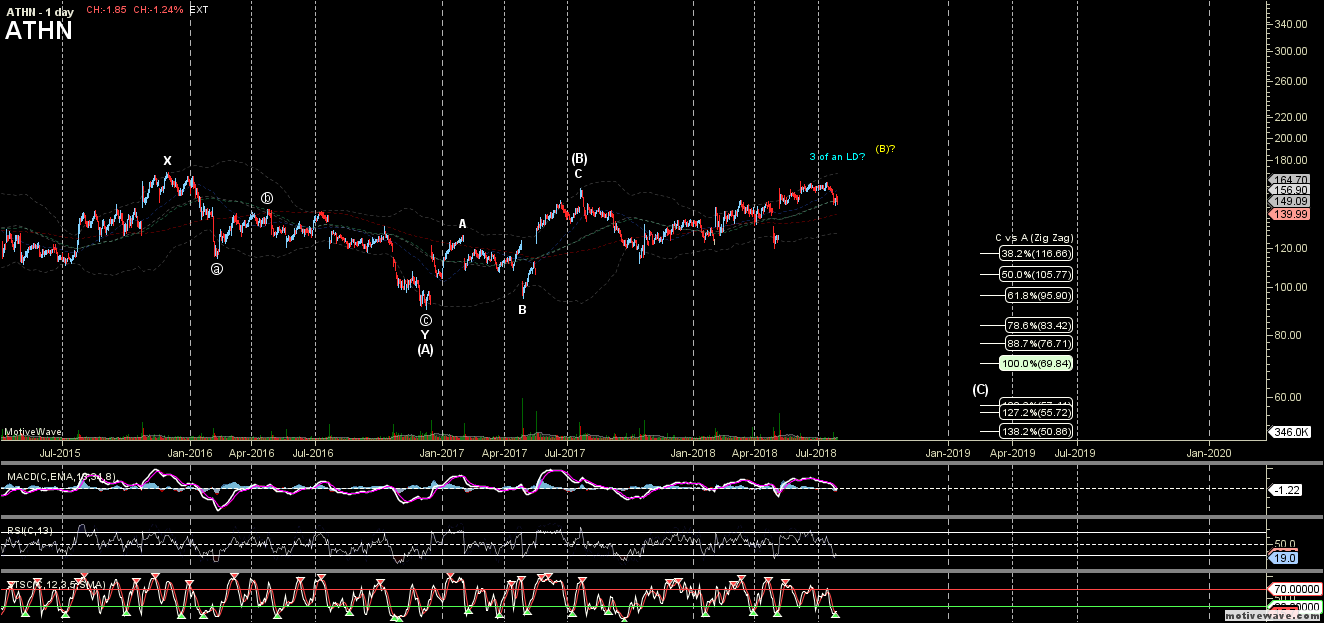1324x623 pixels.
Task: Click the Jan-2018 date on time axis
Action: (693, 453)
